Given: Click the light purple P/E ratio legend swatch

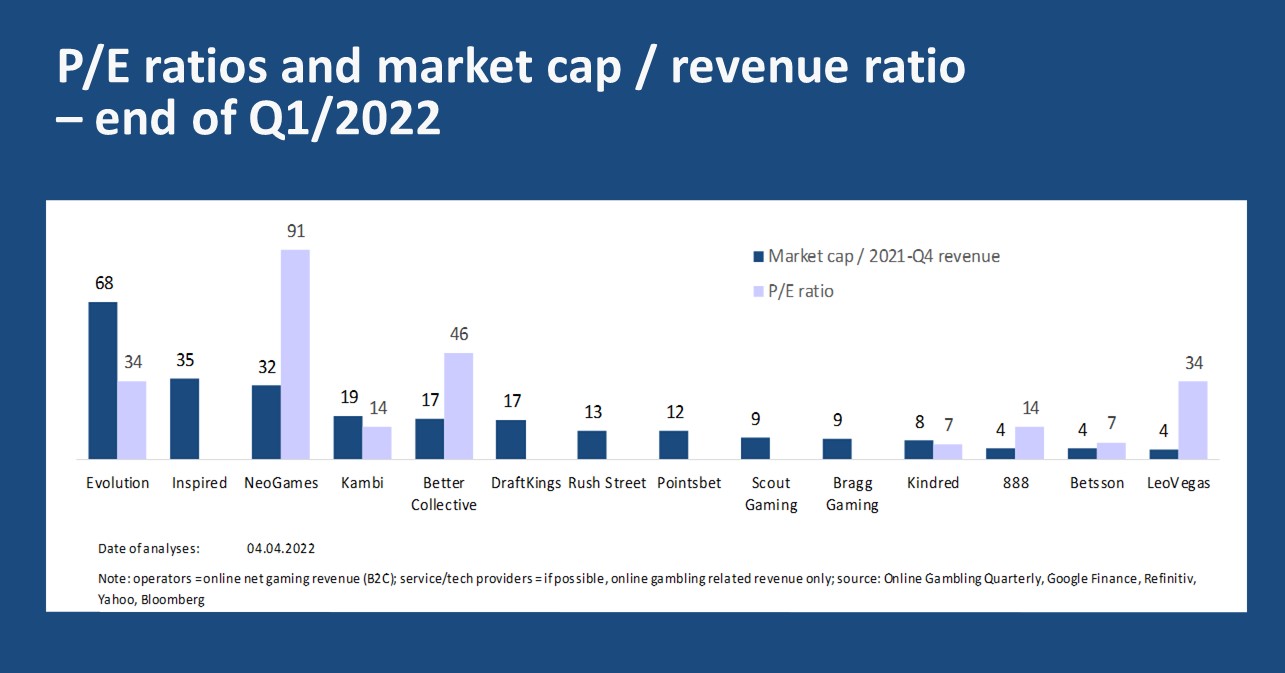Looking at the screenshot, I should point(758,292).
